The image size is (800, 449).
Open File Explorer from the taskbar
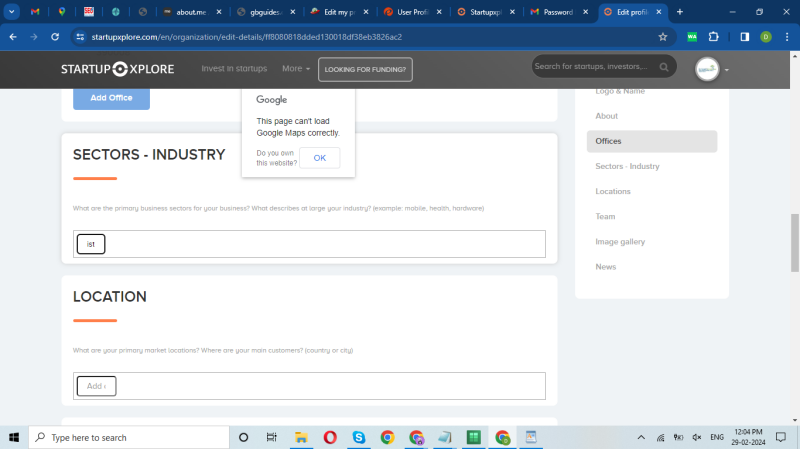(300, 437)
